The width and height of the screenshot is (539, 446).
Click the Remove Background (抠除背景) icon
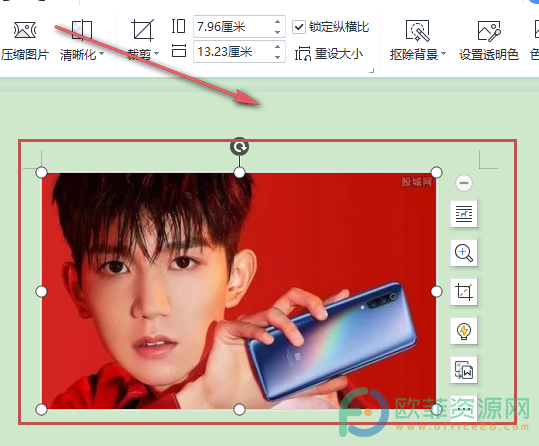tap(417, 30)
